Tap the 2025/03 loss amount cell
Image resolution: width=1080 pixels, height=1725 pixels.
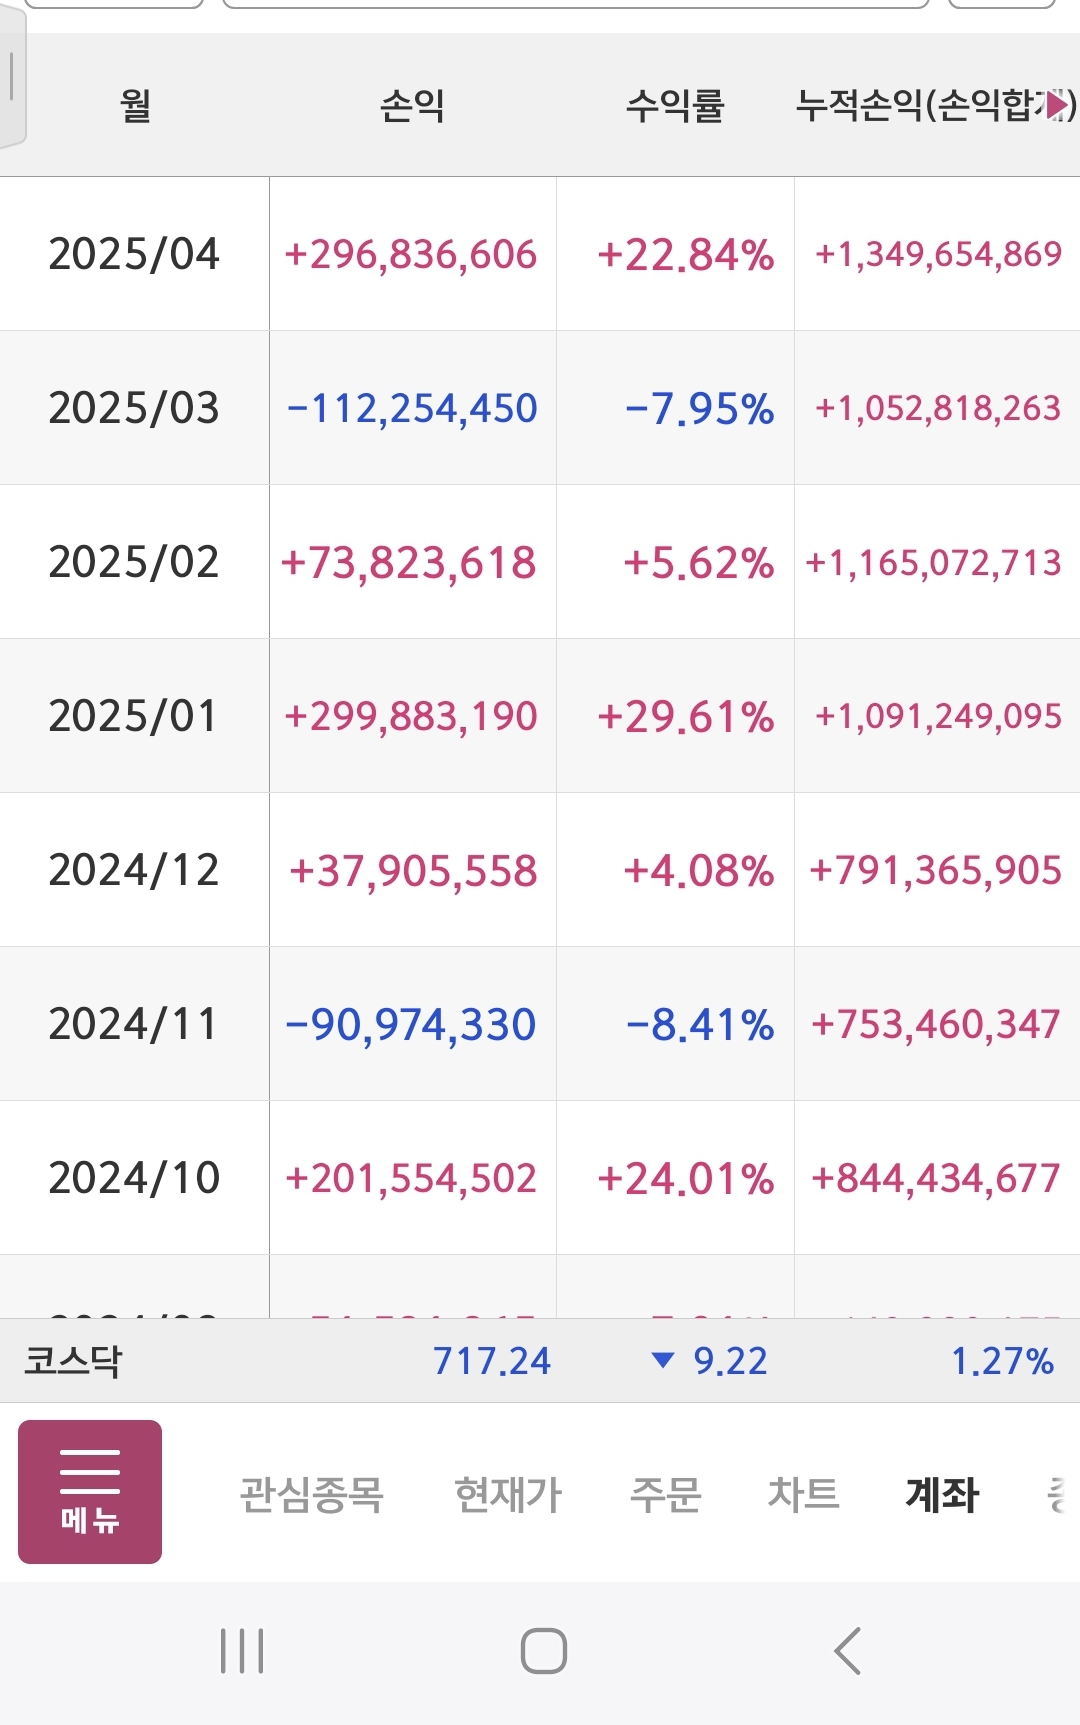coord(412,408)
